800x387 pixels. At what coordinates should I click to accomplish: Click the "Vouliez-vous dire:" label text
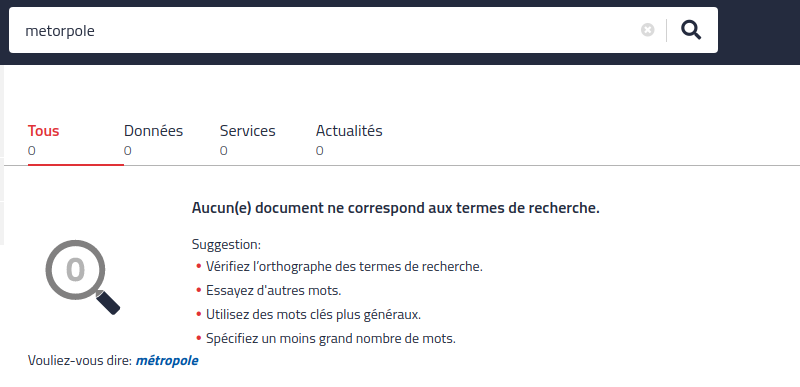(80, 361)
